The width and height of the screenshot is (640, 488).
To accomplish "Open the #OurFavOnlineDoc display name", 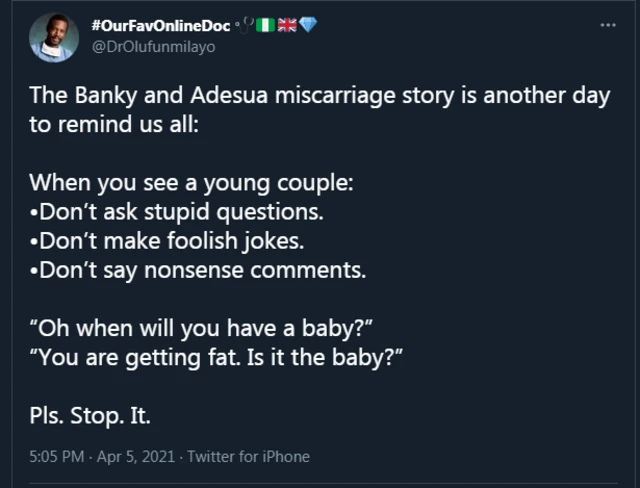I will pyautogui.click(x=160, y=25).
